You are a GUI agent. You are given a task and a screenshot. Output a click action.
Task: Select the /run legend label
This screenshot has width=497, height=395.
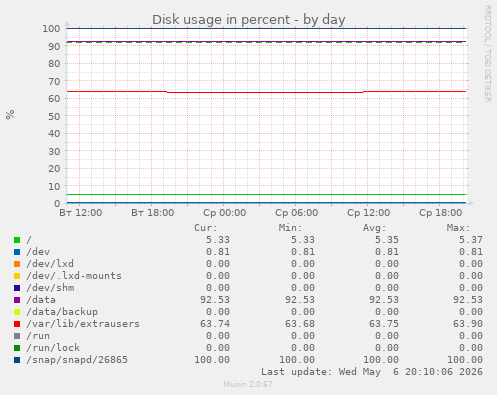(x=38, y=336)
